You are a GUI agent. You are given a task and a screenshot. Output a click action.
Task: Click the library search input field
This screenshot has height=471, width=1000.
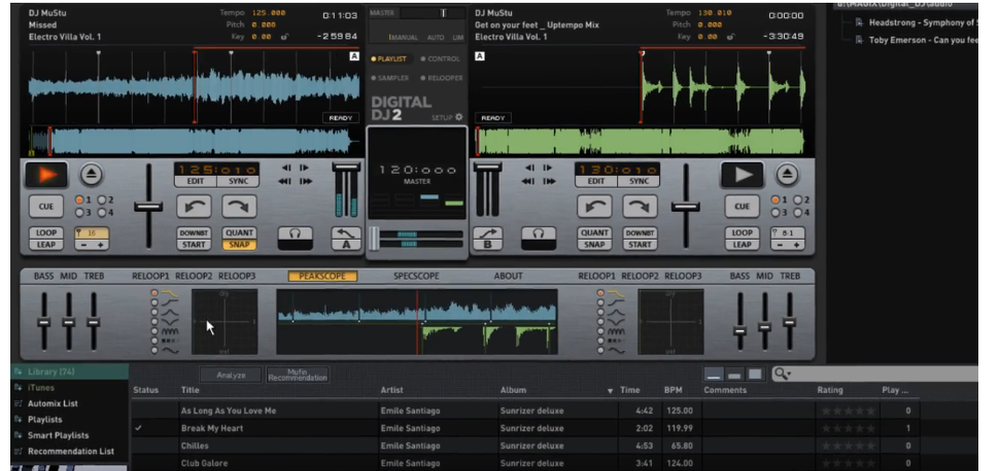coord(885,373)
